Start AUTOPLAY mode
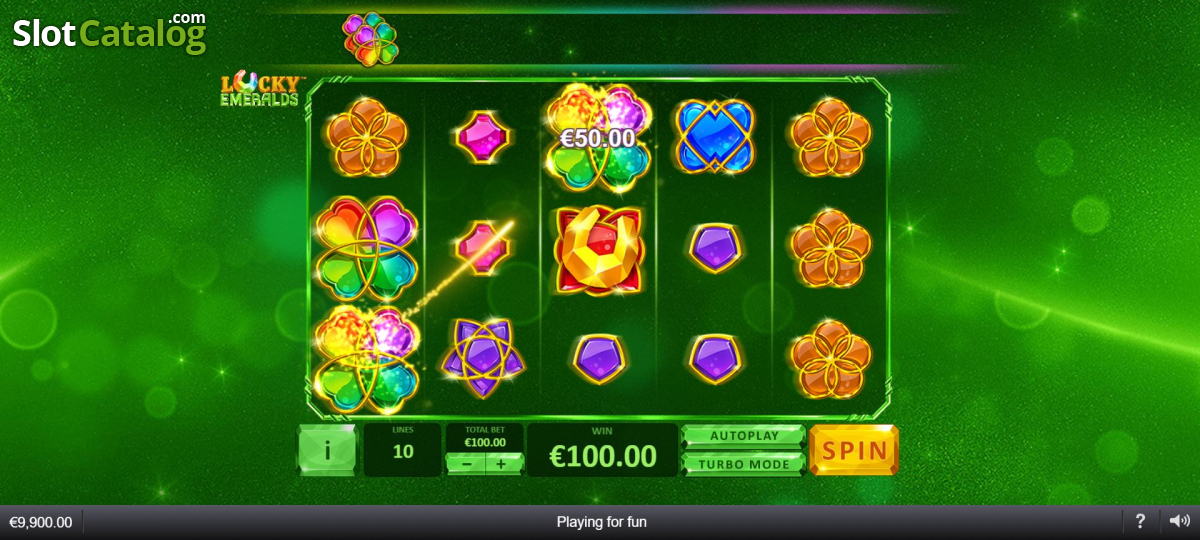Screen dimensions: 1200x540 click(743, 436)
